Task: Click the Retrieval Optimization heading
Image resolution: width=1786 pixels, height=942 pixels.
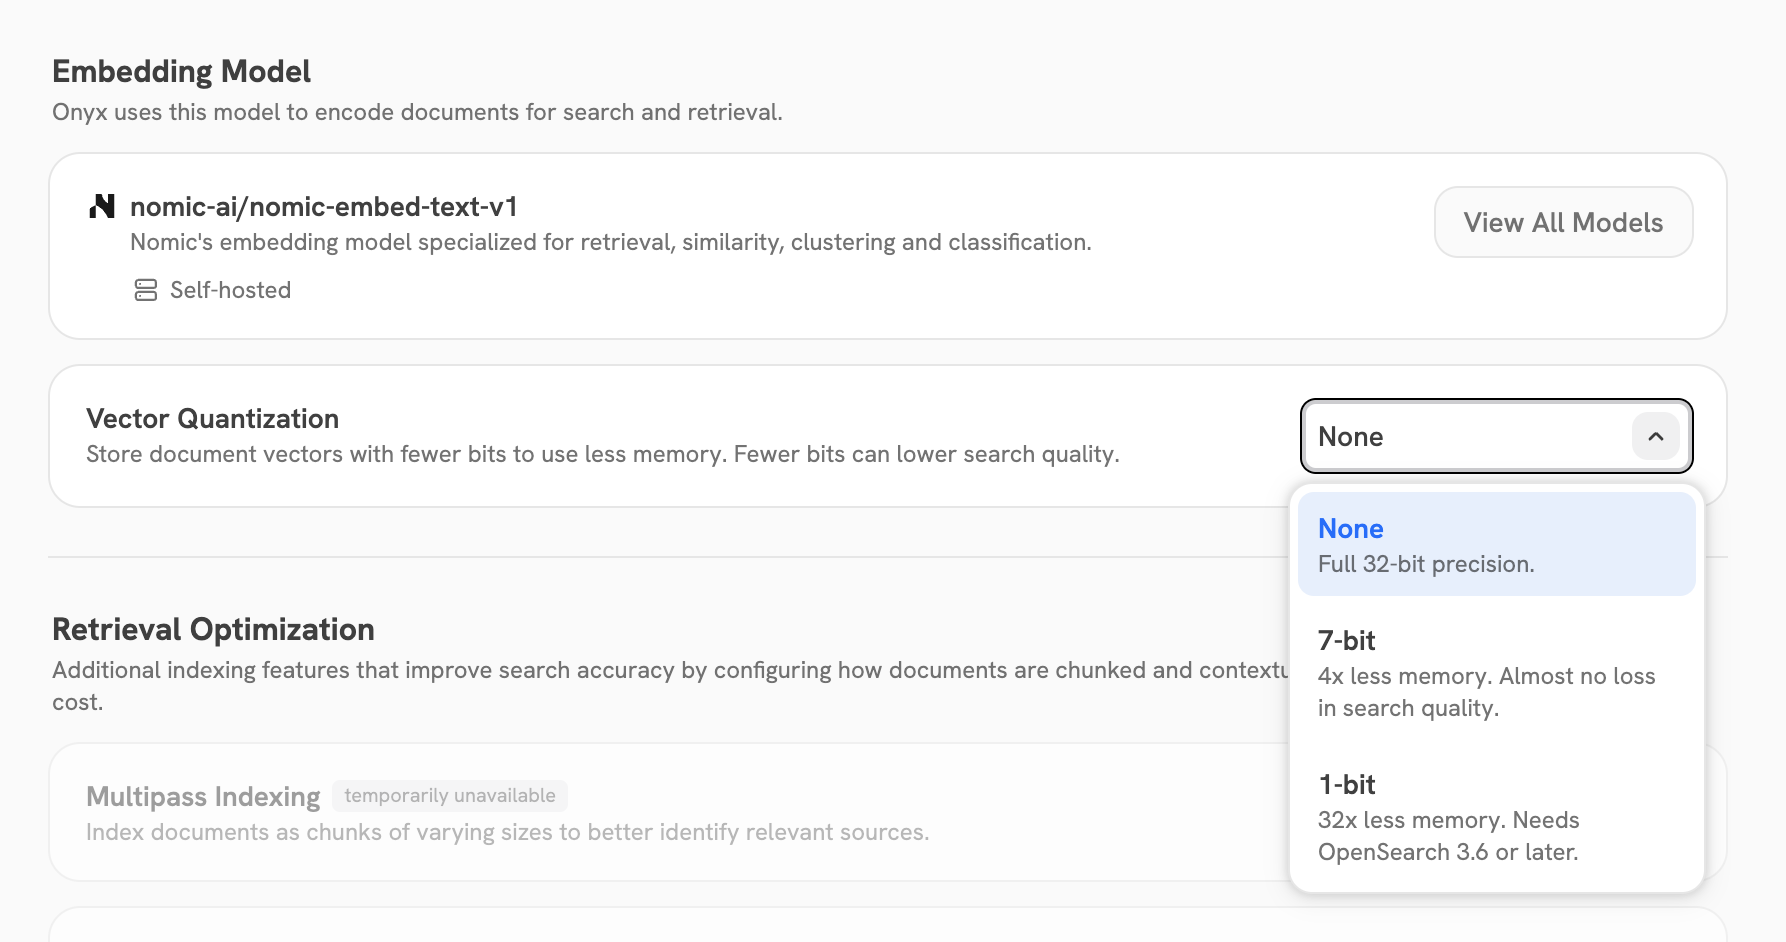Action: coord(213,629)
